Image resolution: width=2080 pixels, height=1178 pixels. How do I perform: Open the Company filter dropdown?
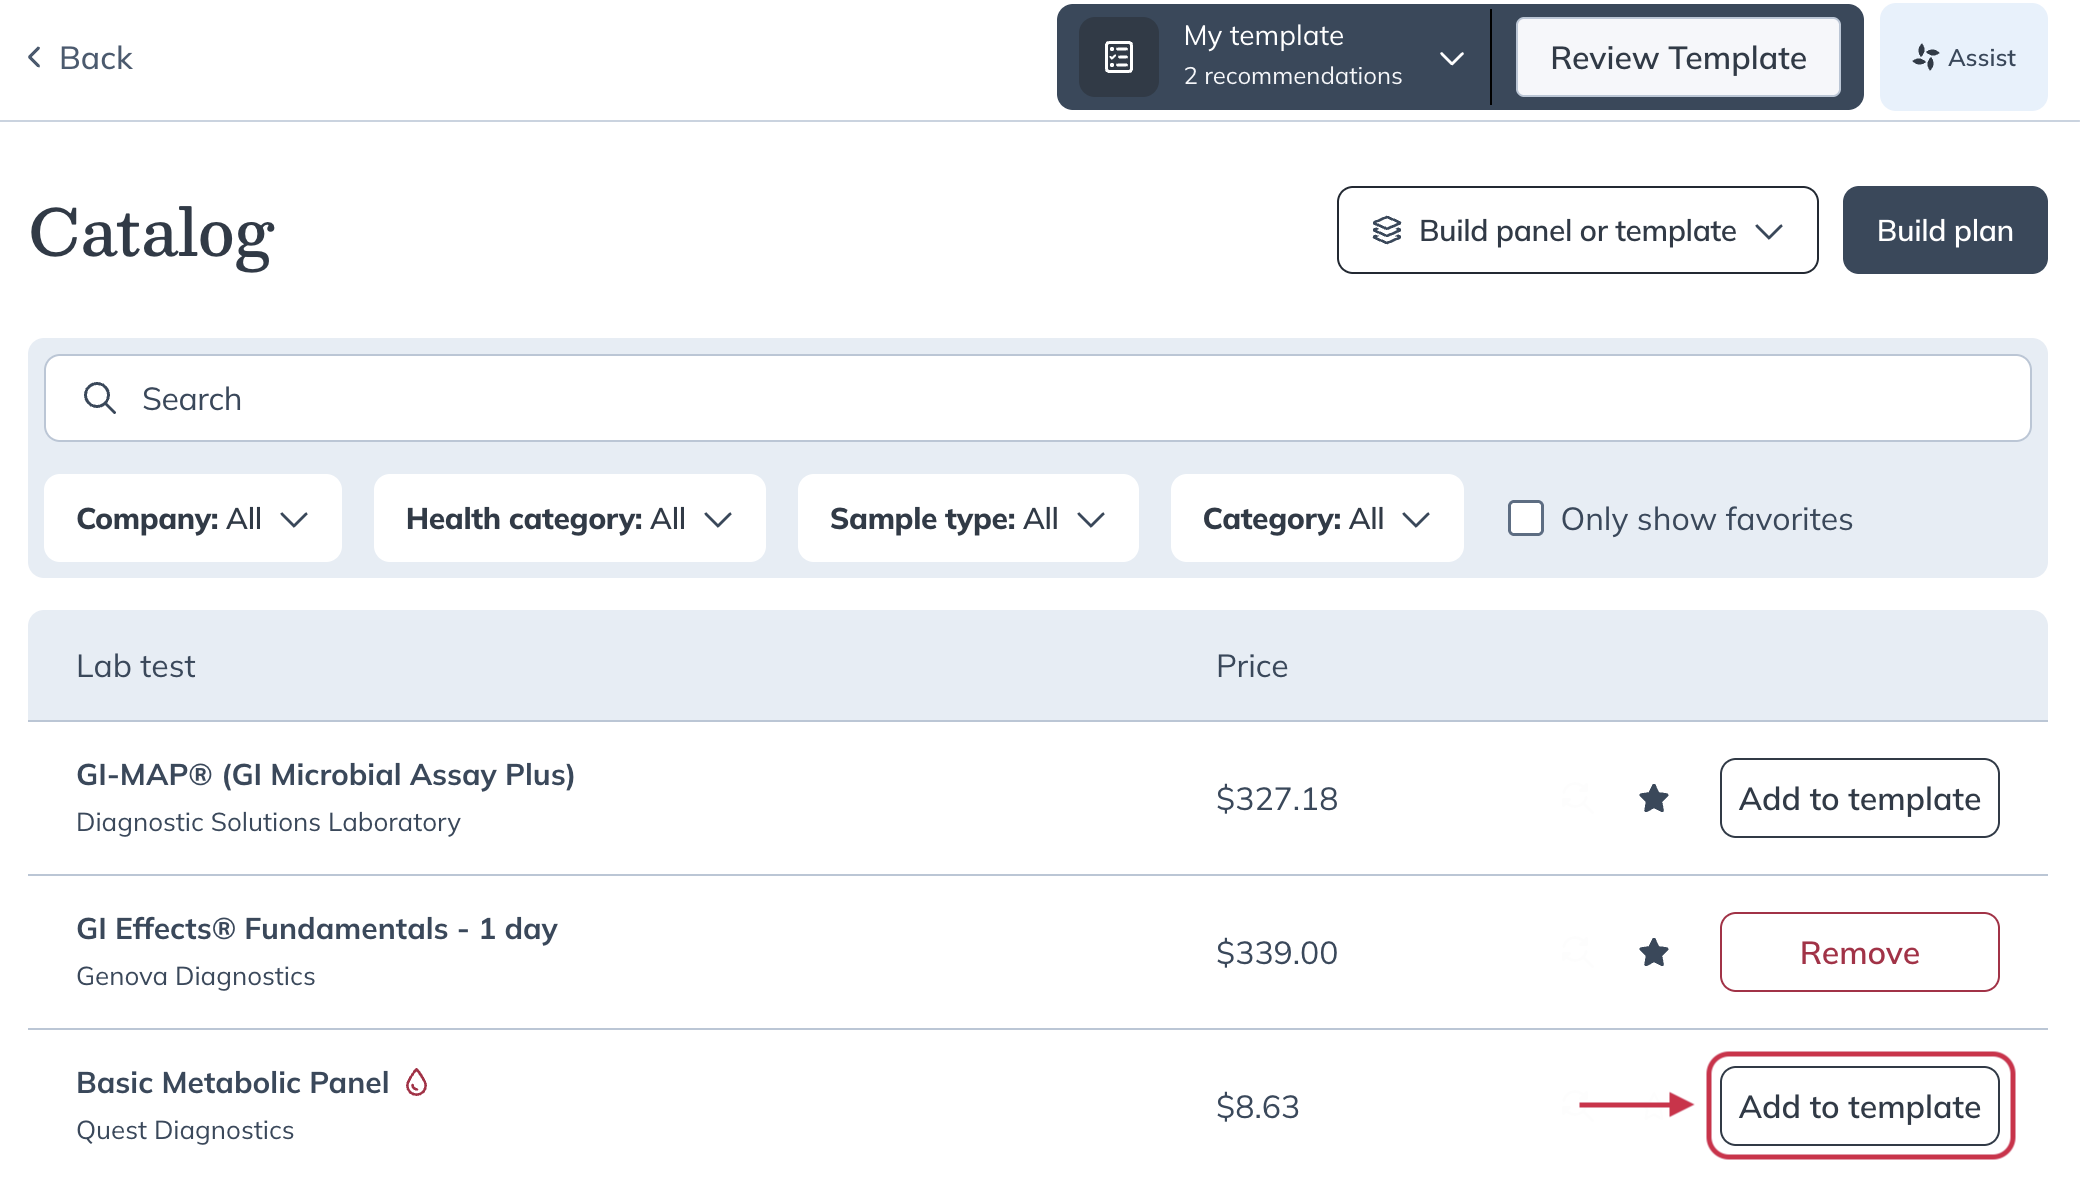tap(192, 518)
